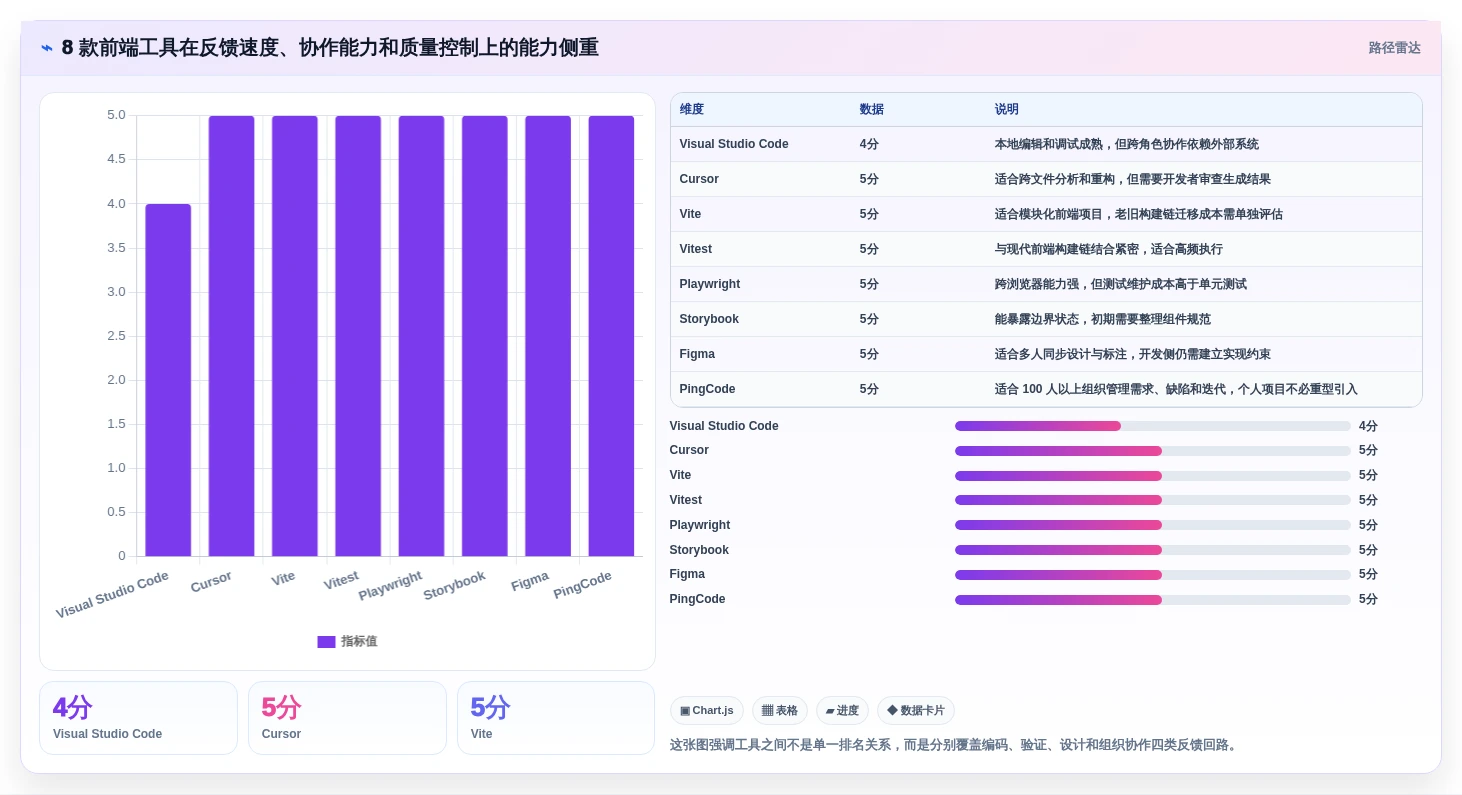Open the 5分 Vite card

point(556,718)
